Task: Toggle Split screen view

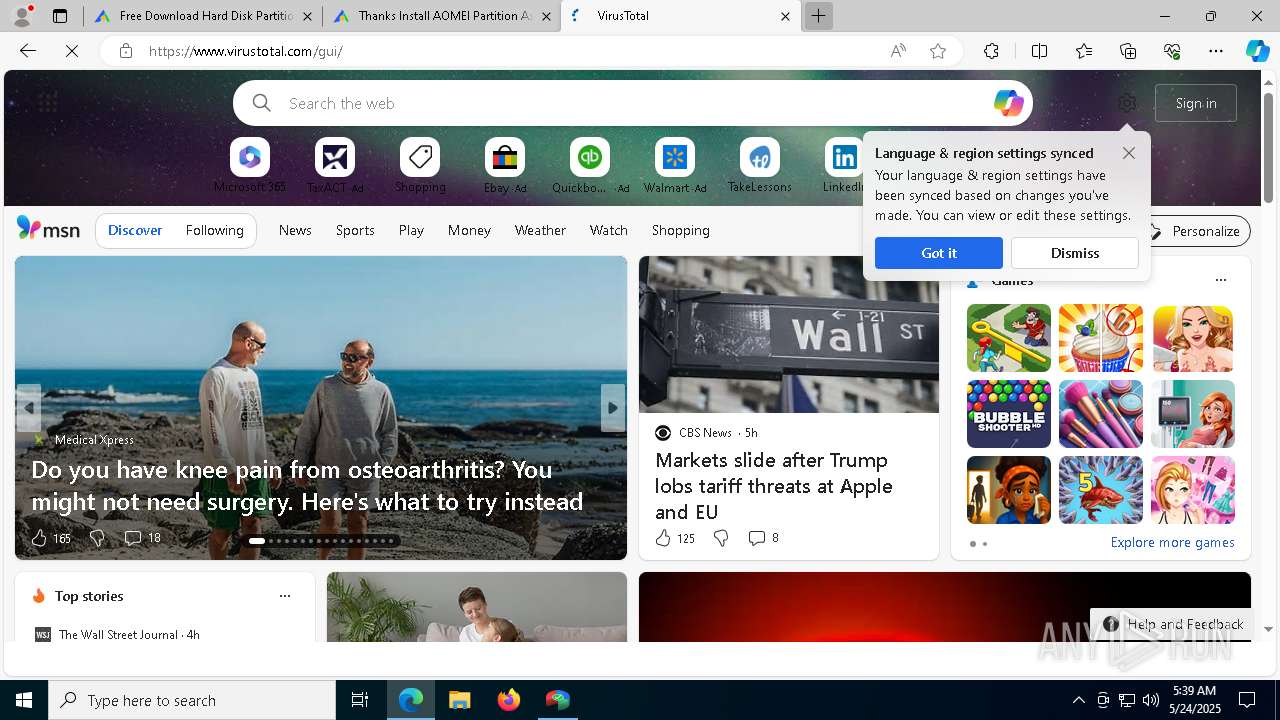Action: 1039,51
